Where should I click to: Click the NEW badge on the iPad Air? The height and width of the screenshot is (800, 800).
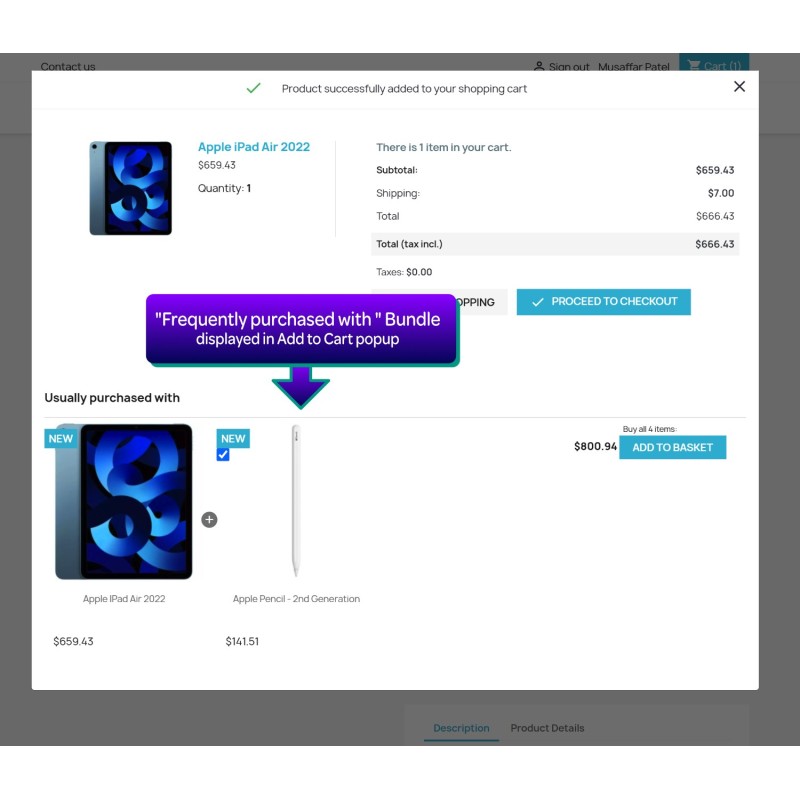point(61,438)
